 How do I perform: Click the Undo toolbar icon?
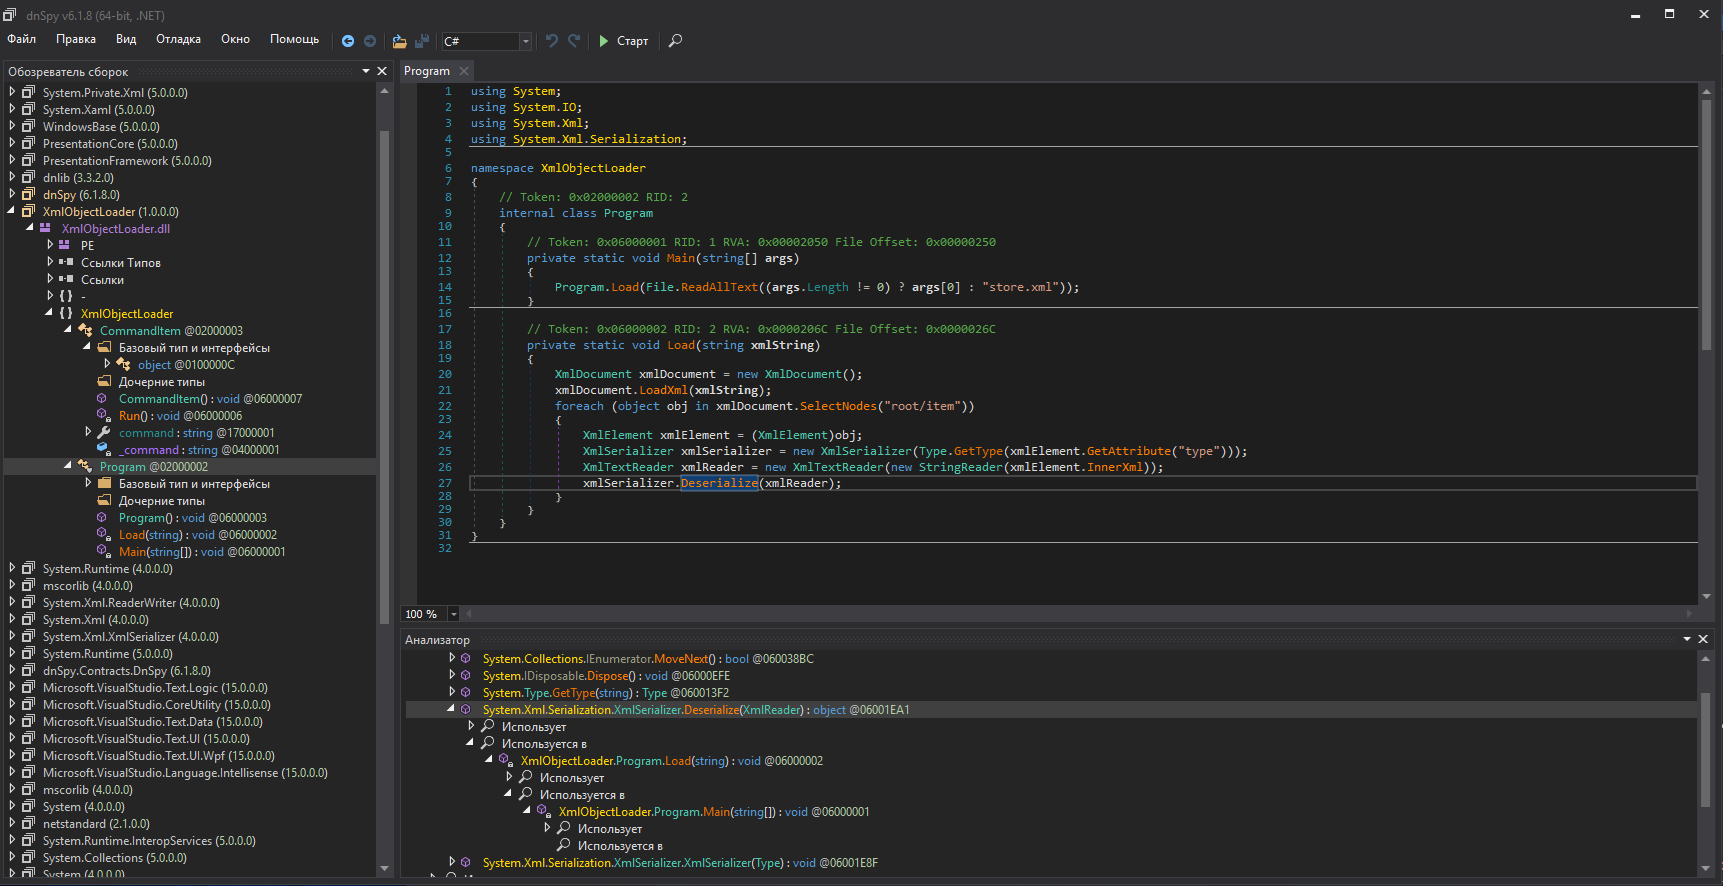point(552,41)
